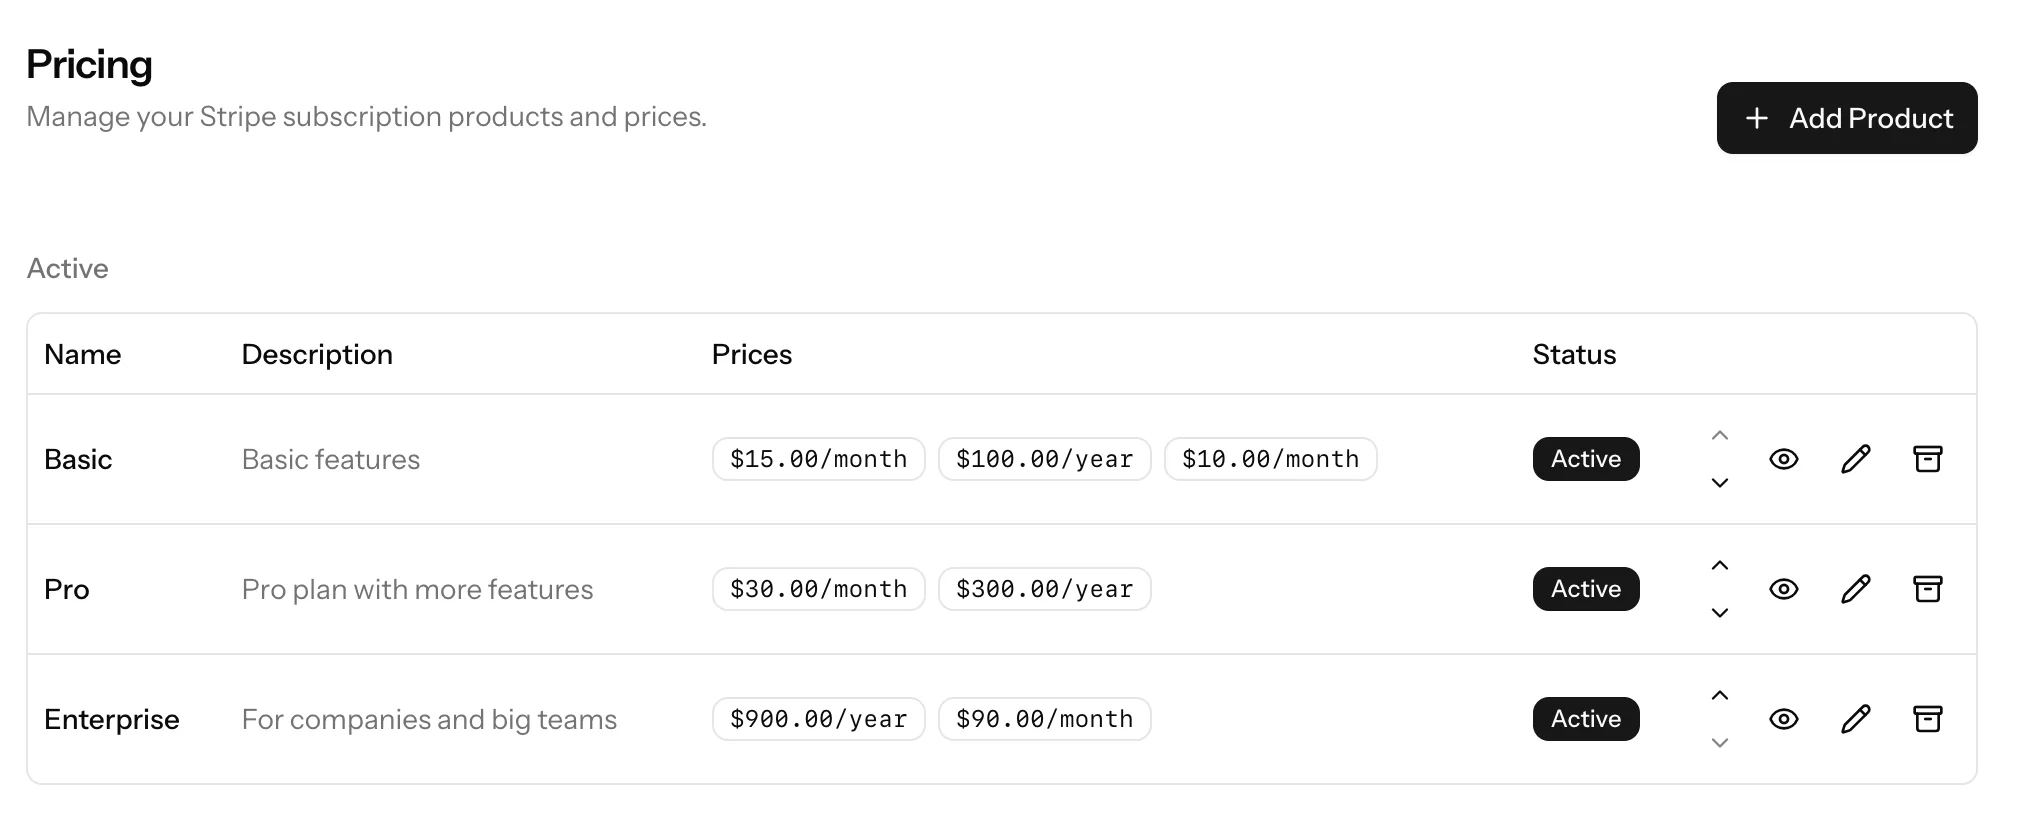2036x826 pixels.
Task: Click the Status column header
Action: 1573,354
